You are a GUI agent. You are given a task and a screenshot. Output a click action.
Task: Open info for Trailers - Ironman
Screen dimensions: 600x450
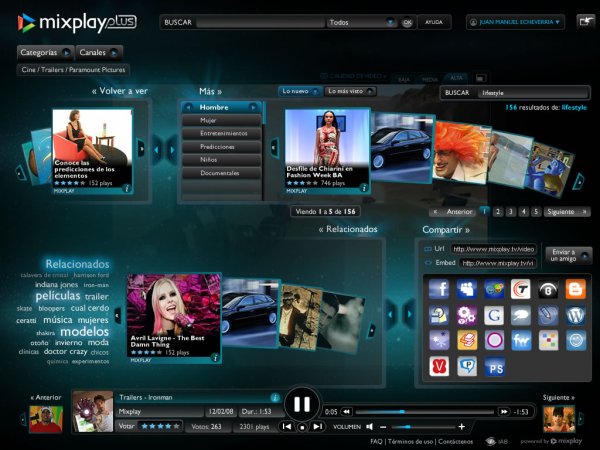[x=275, y=398]
